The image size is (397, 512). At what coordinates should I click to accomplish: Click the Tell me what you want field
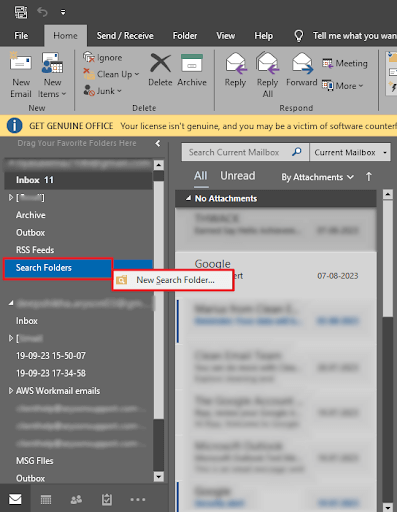pyautogui.click(x=355, y=36)
